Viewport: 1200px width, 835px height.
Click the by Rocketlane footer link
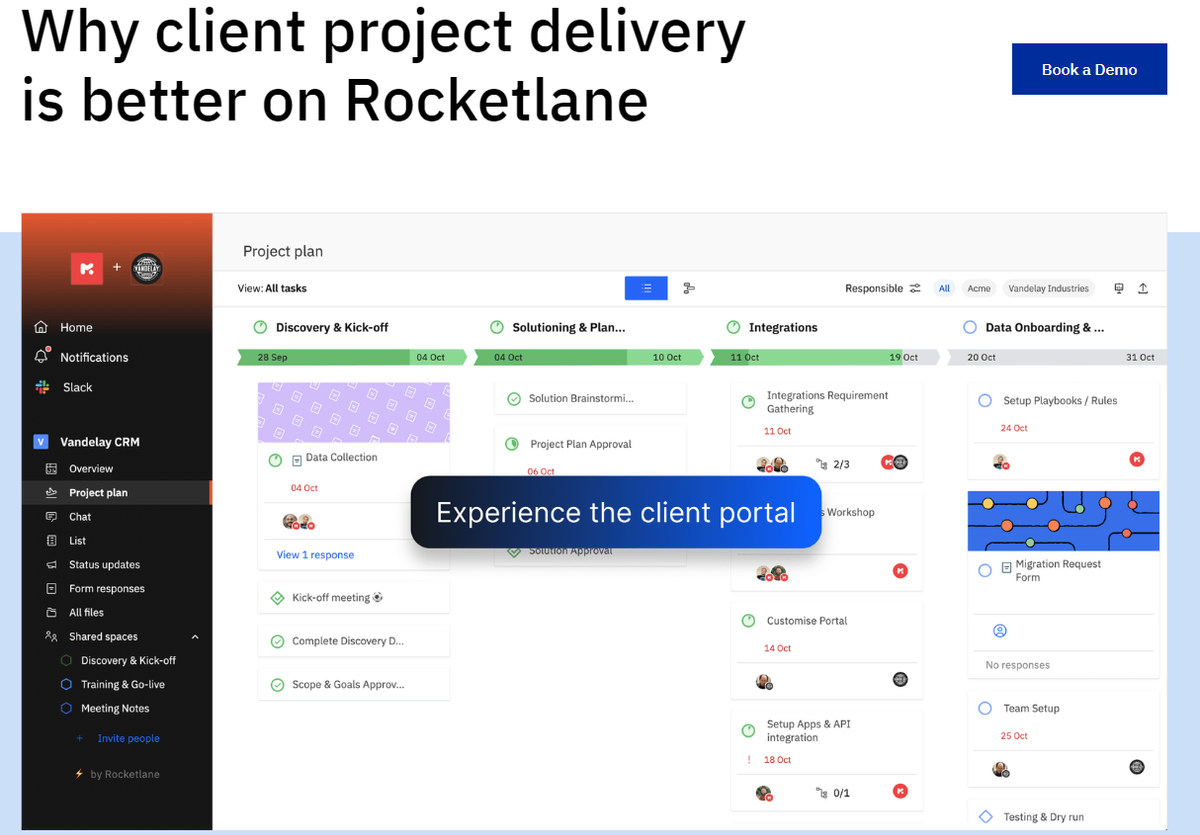pos(125,774)
